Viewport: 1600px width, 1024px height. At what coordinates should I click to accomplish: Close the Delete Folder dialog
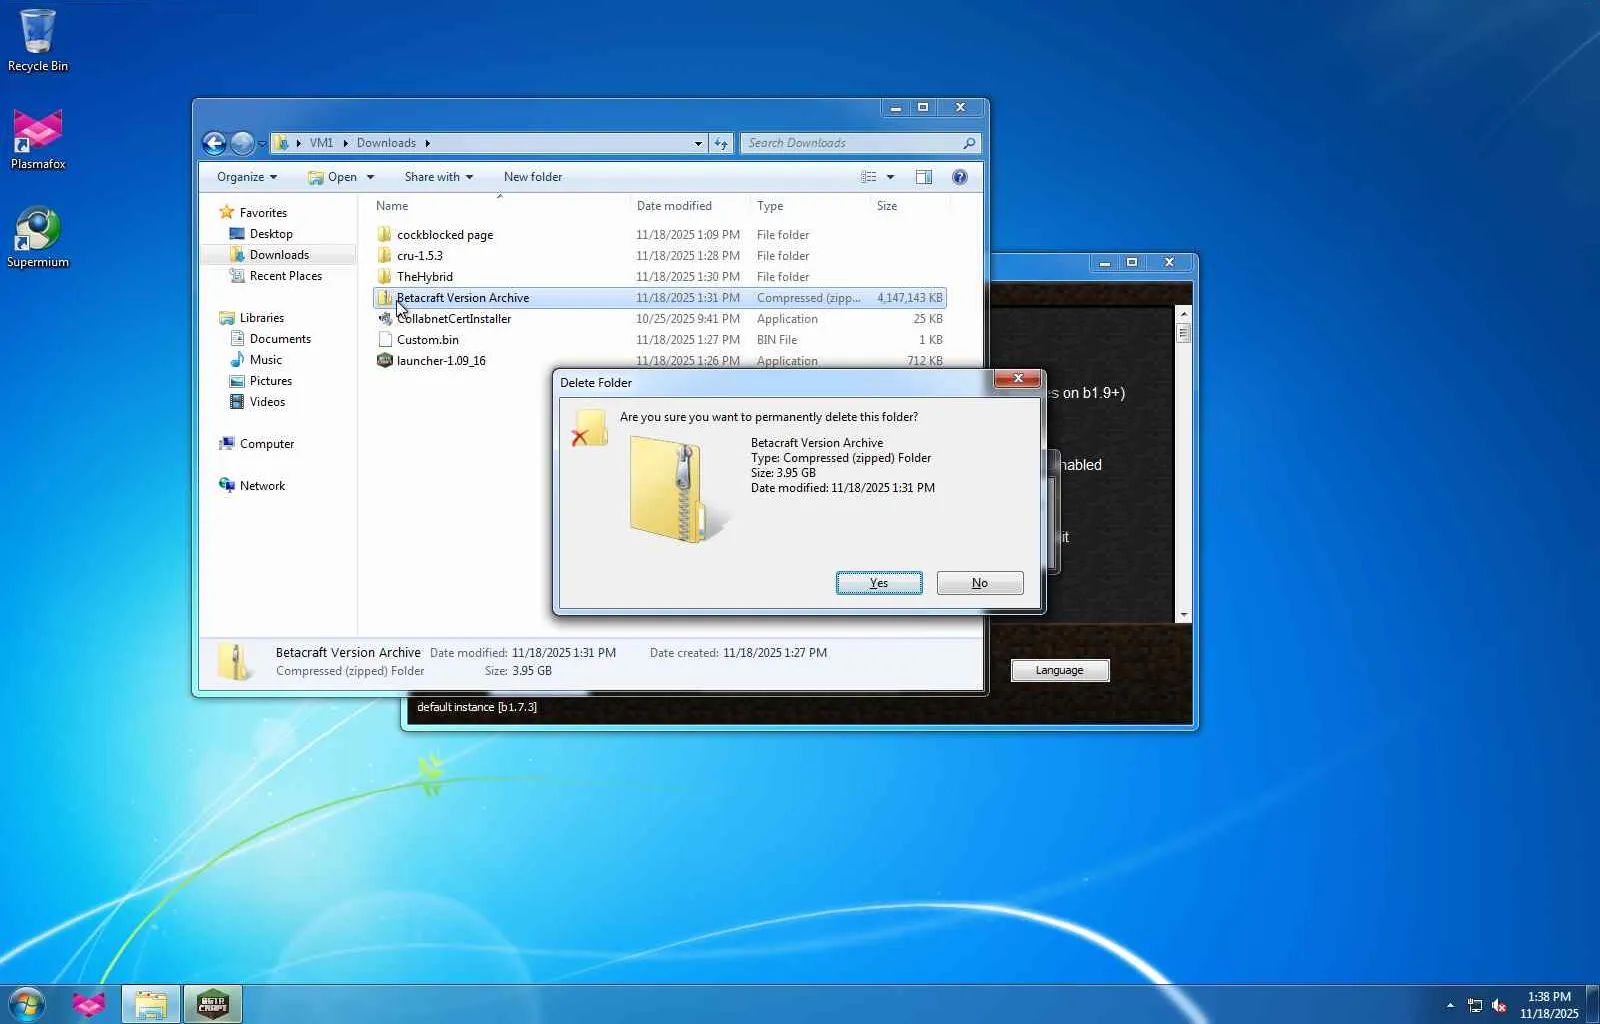(1018, 378)
